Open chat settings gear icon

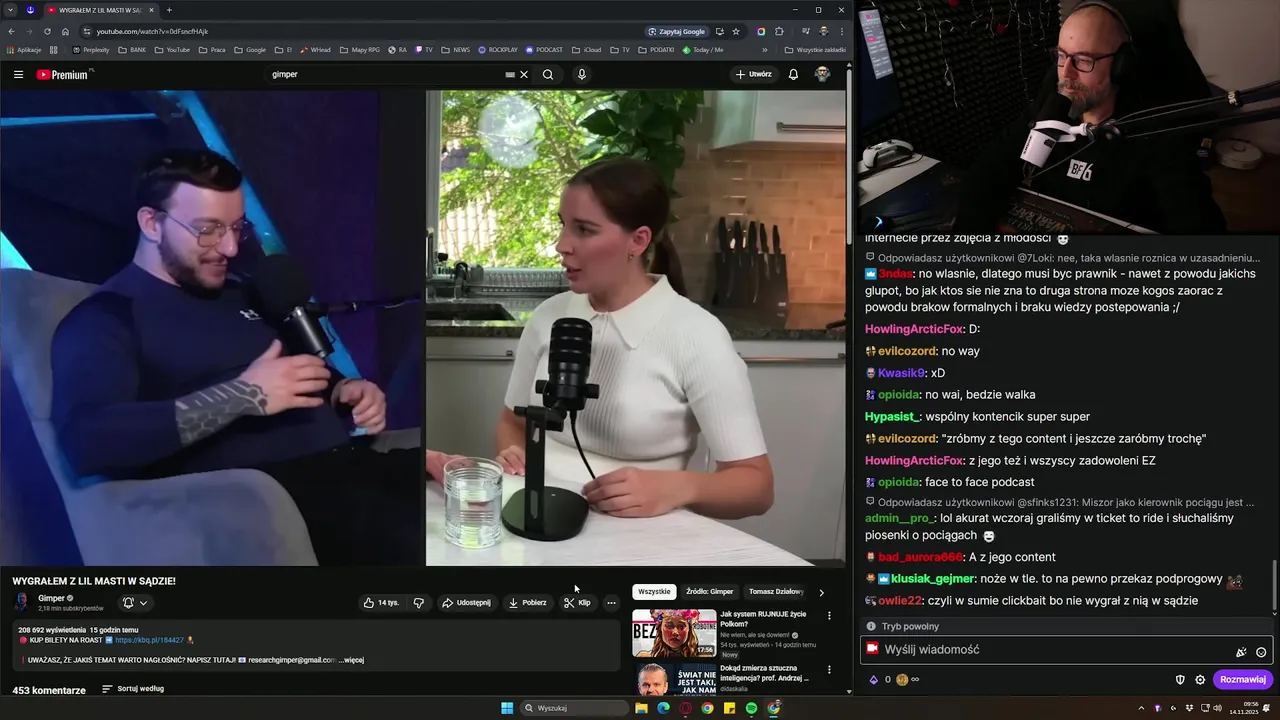(x=1200, y=680)
